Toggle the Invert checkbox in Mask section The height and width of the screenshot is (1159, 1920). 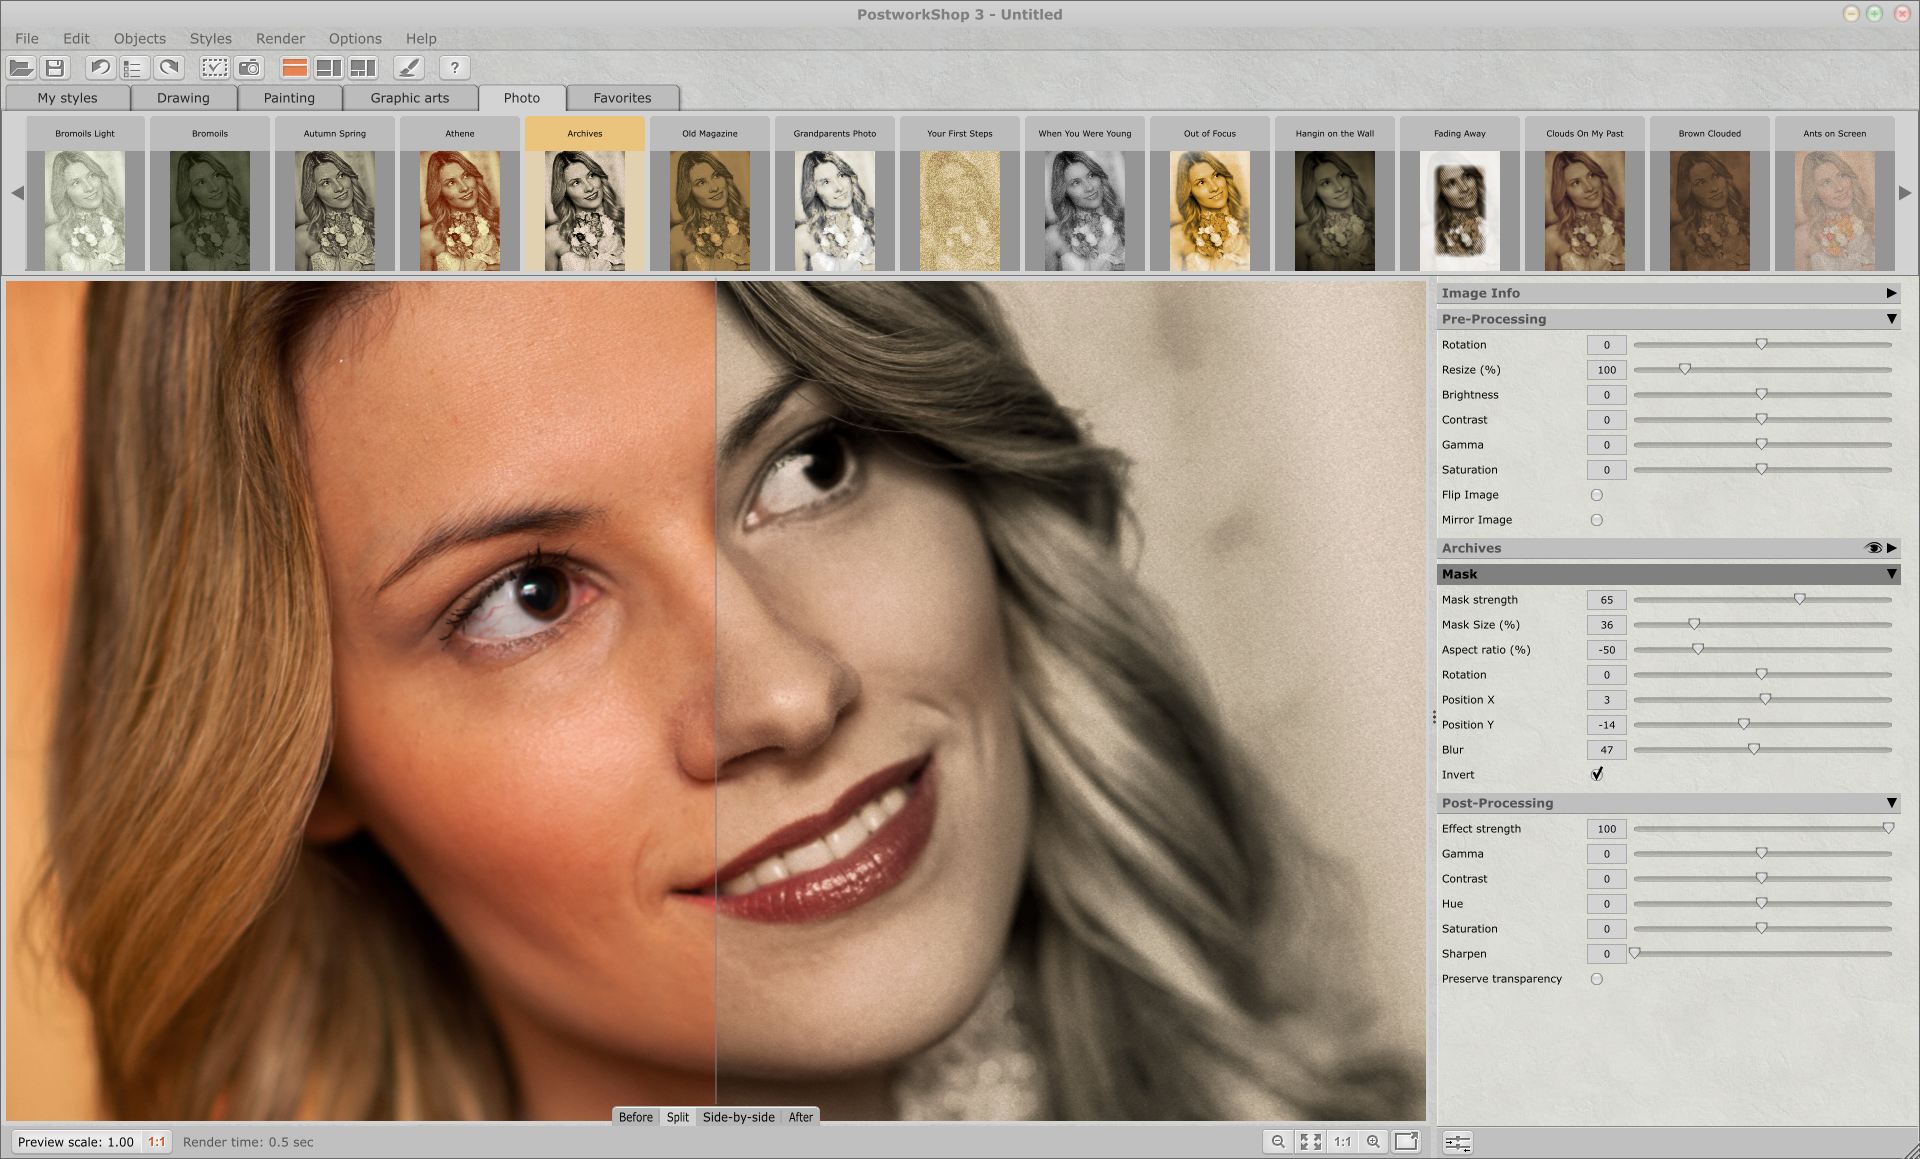[x=1596, y=774]
